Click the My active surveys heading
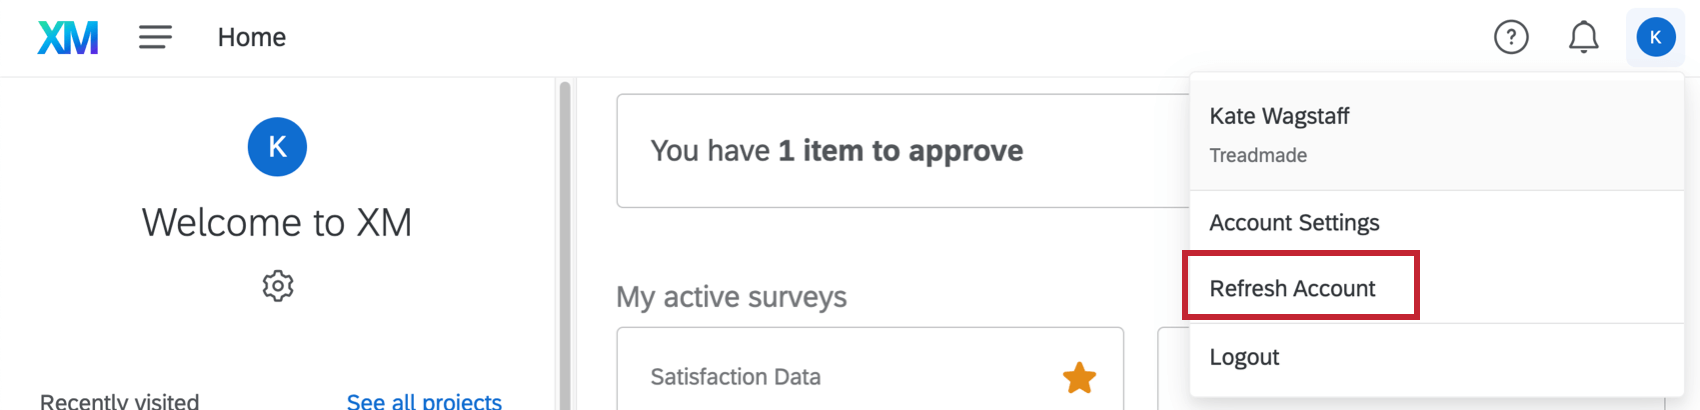 731,297
